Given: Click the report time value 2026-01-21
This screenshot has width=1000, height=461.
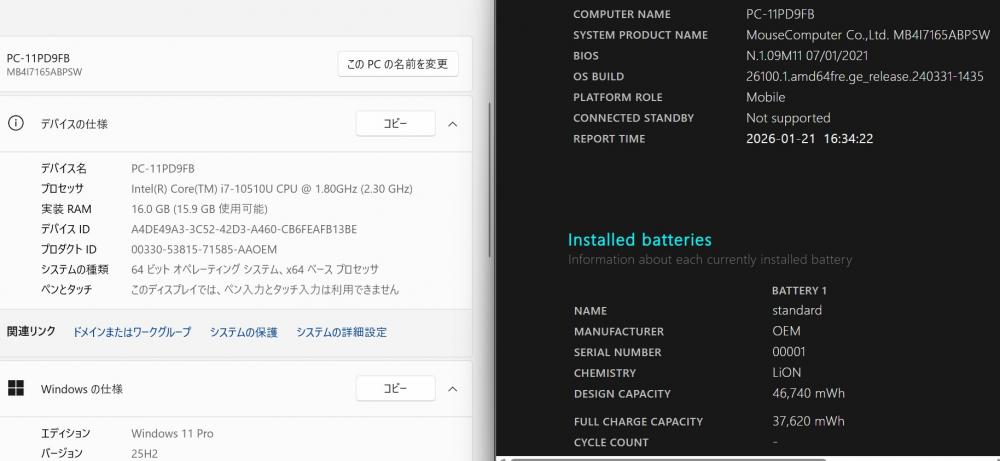Looking at the screenshot, I should click(809, 138).
